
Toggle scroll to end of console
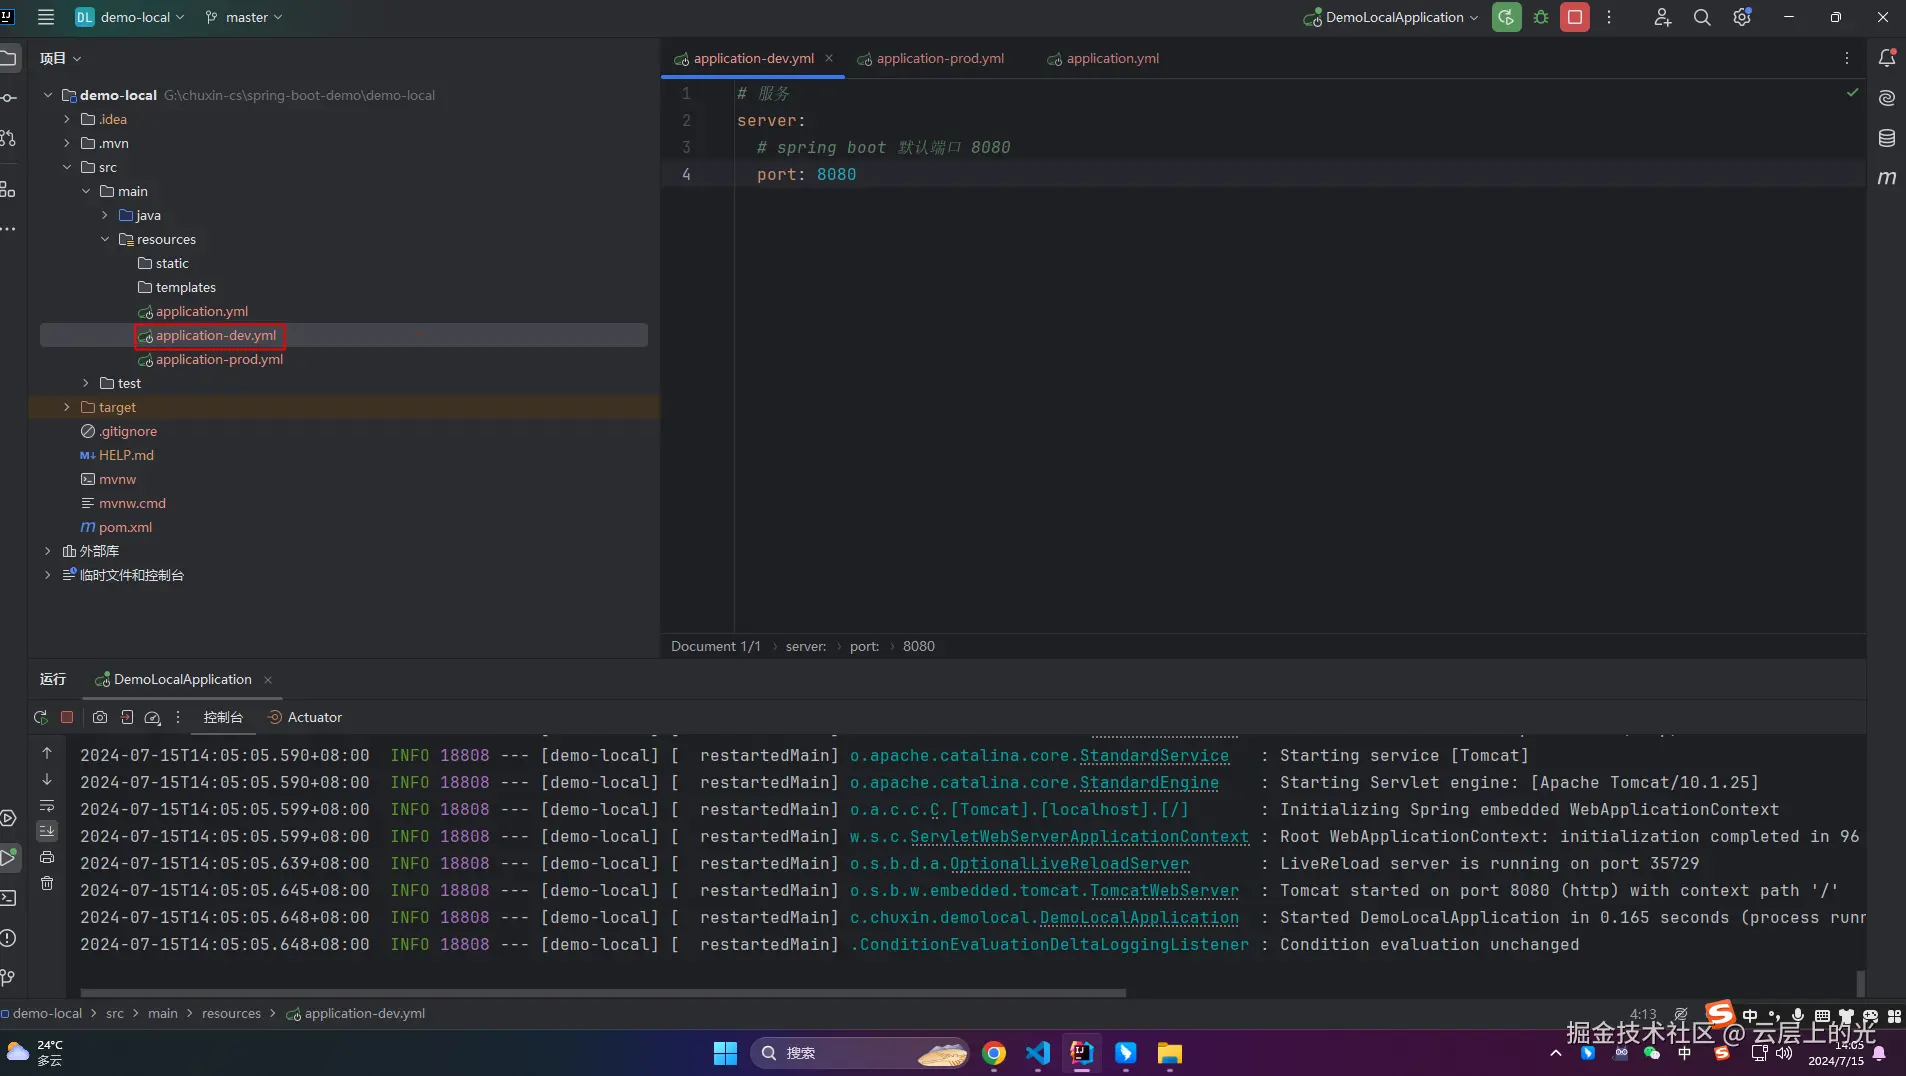[47, 831]
